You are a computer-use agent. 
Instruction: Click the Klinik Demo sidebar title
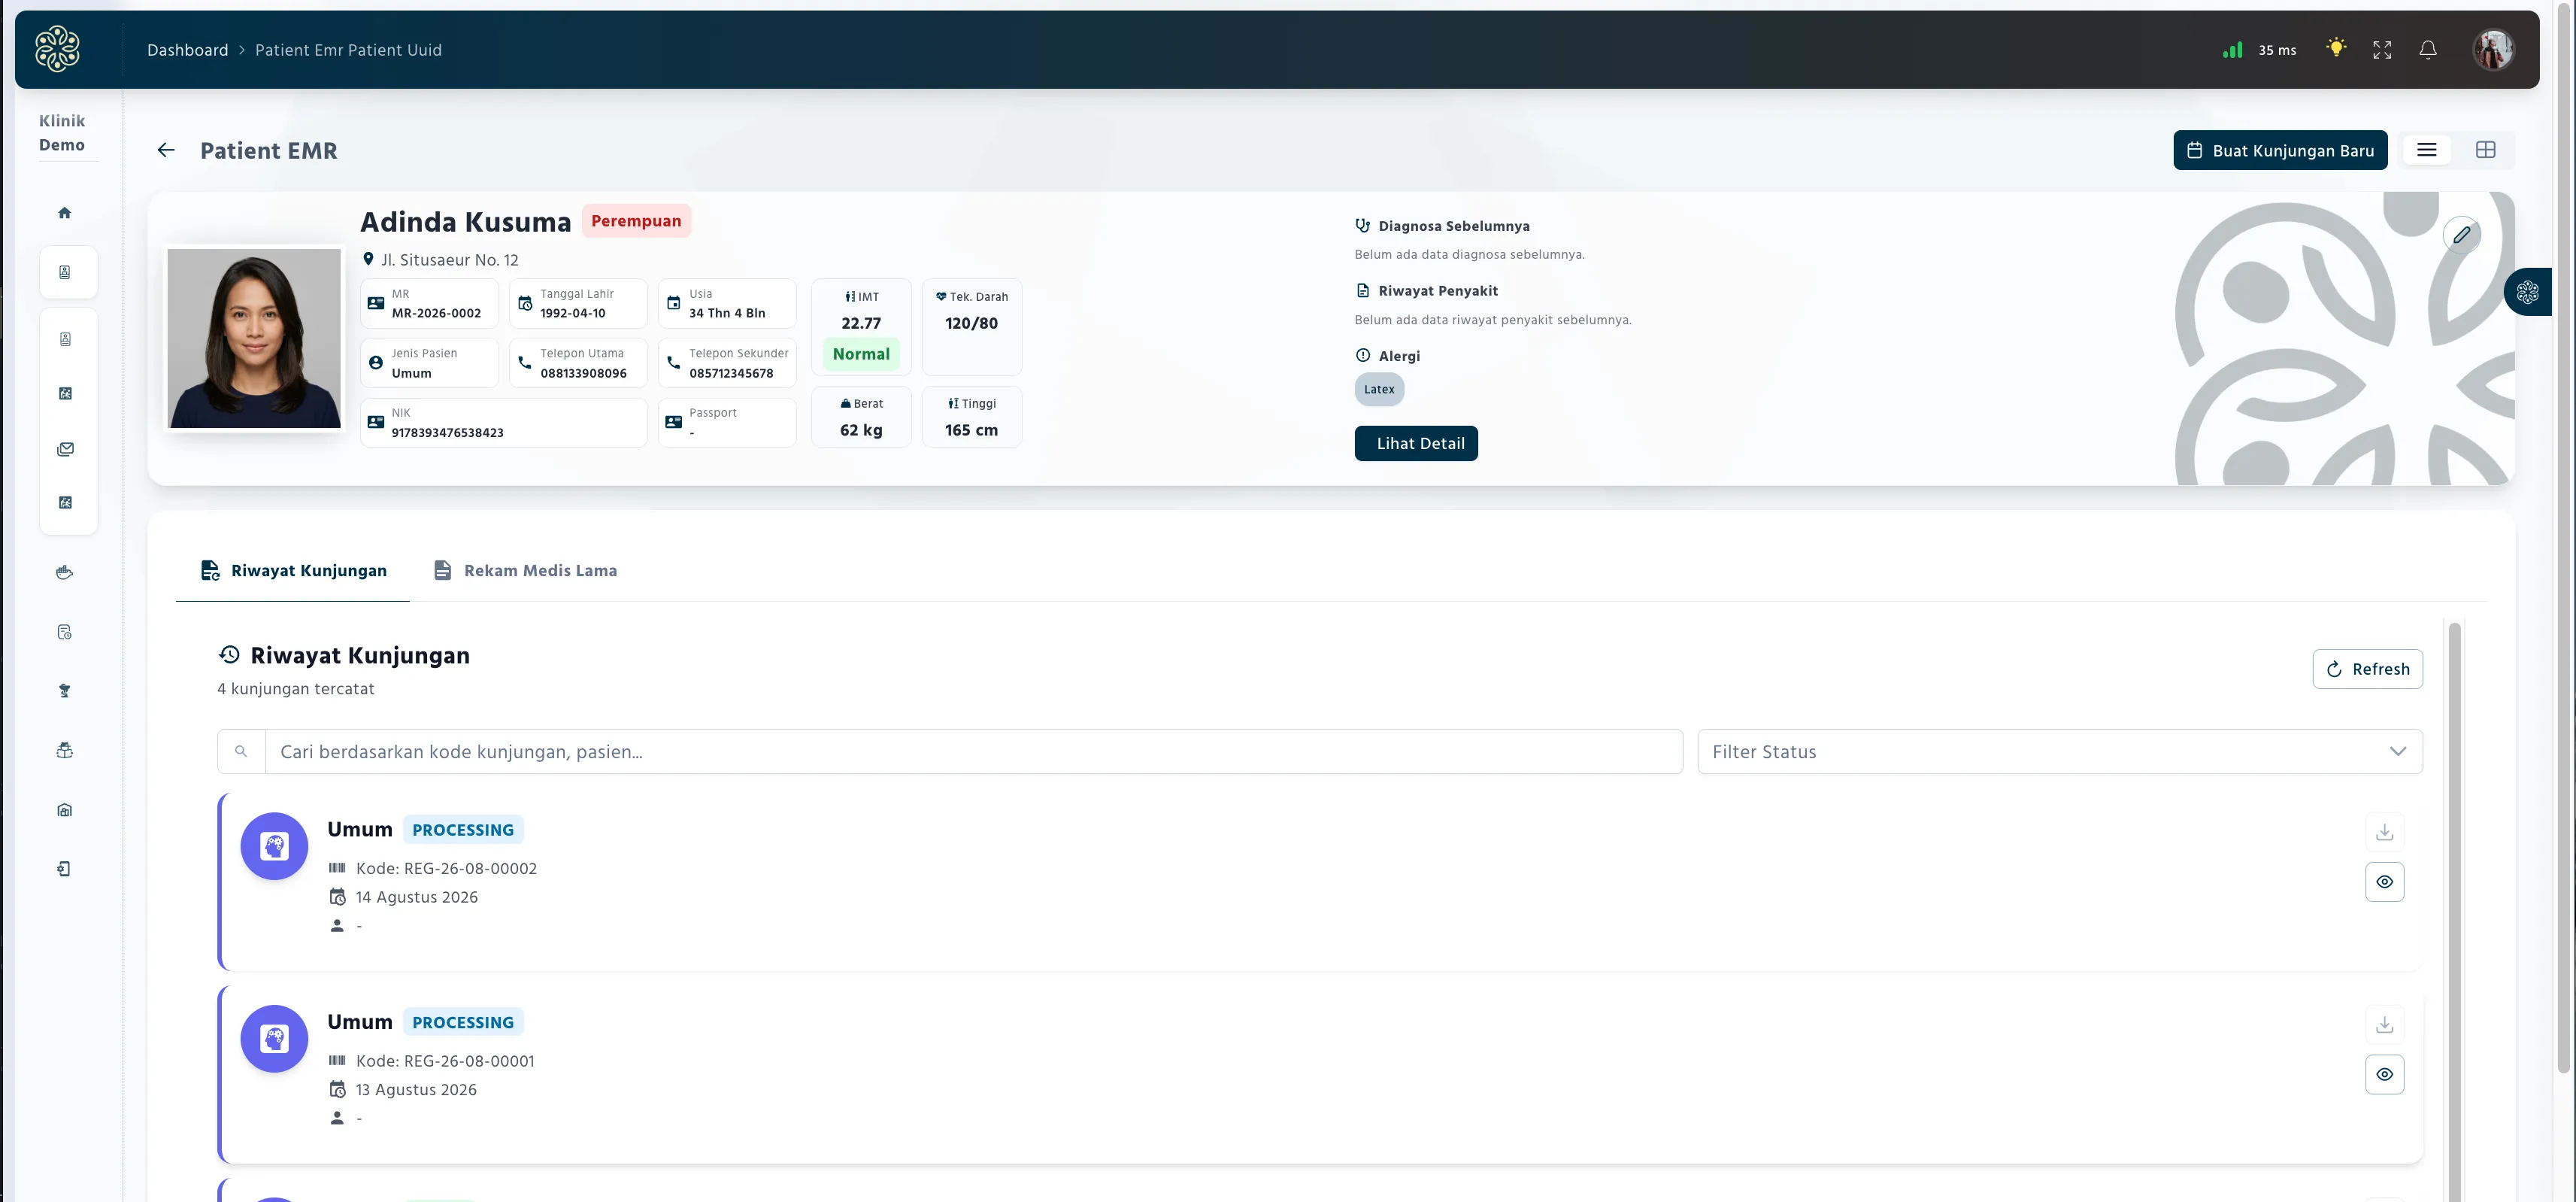tap(62, 133)
